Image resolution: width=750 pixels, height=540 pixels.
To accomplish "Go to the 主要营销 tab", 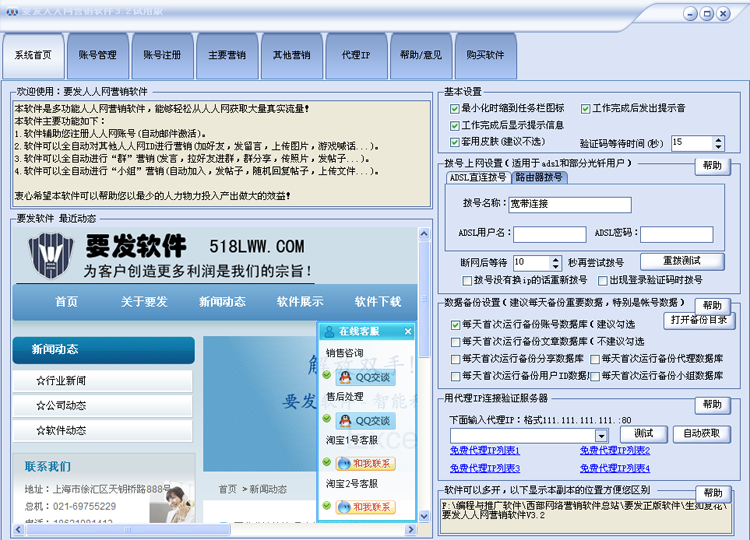I will 227,55.
